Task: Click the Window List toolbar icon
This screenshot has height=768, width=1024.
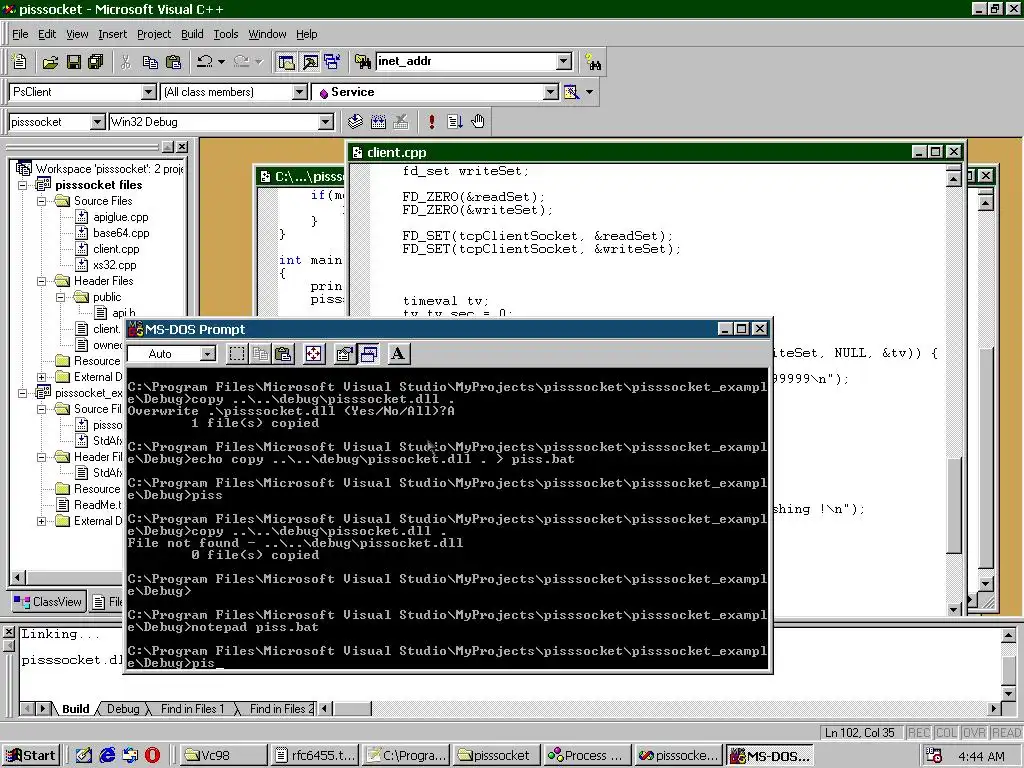Action: (332, 62)
